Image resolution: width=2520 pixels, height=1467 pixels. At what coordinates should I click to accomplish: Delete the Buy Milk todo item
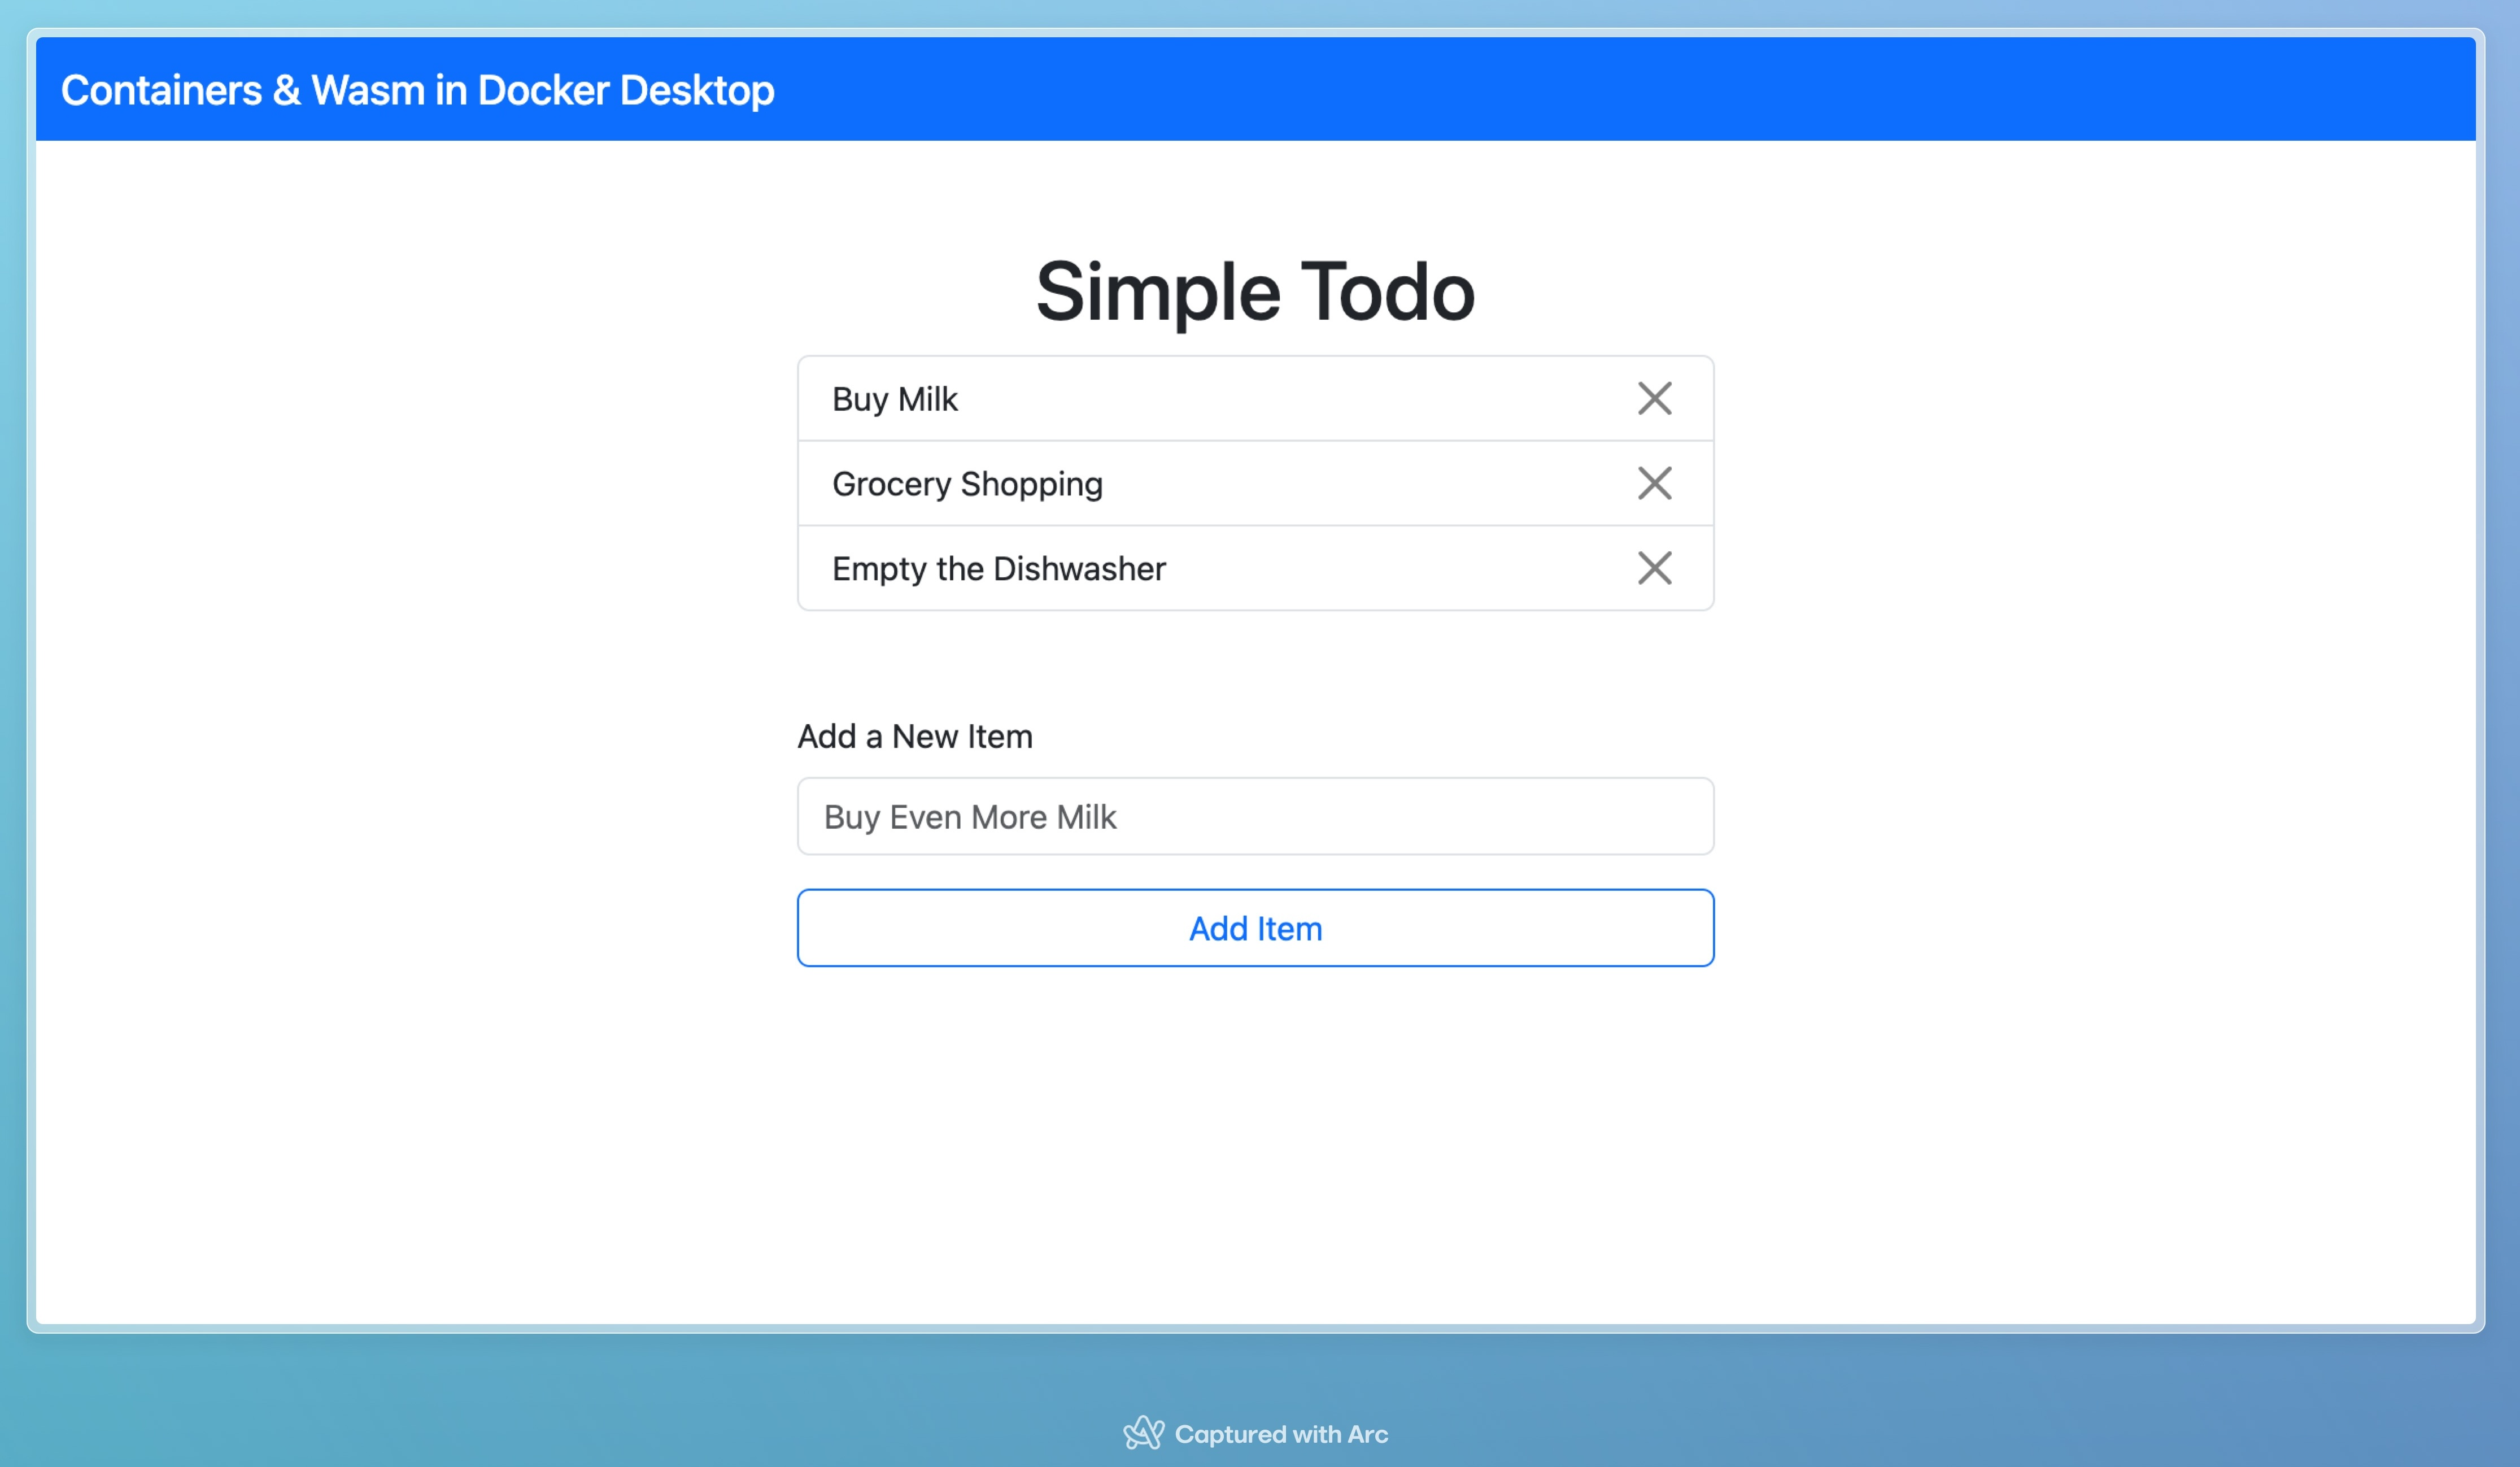(x=1654, y=398)
